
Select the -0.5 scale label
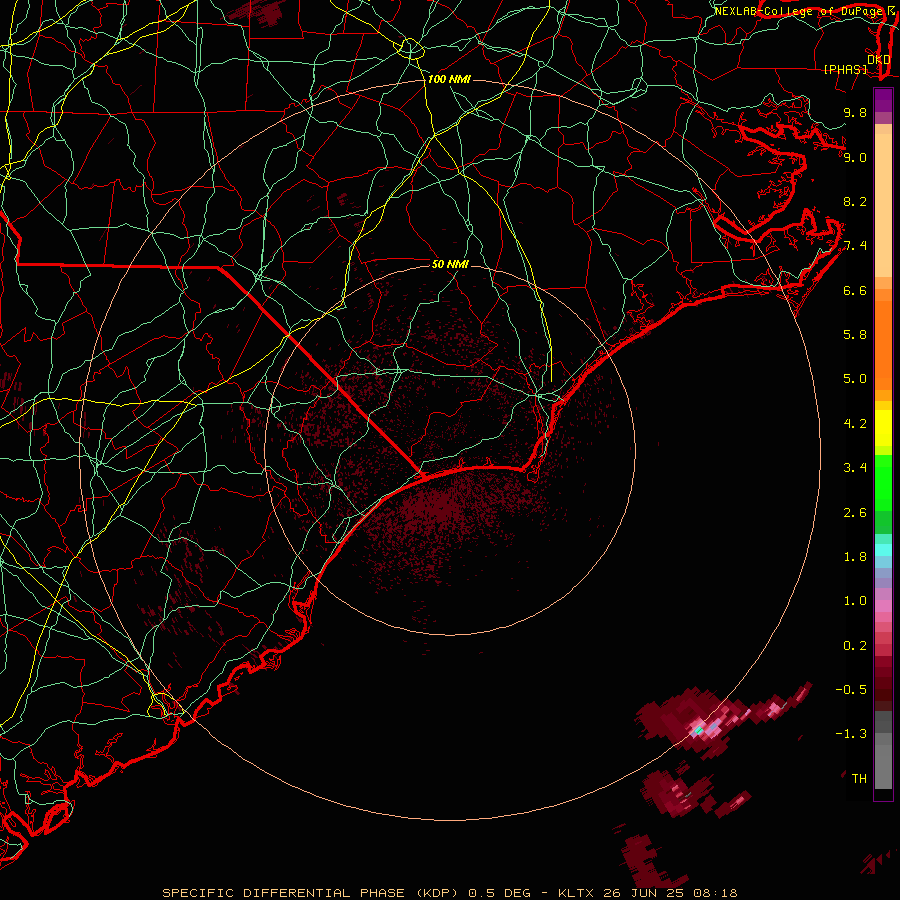click(x=852, y=690)
